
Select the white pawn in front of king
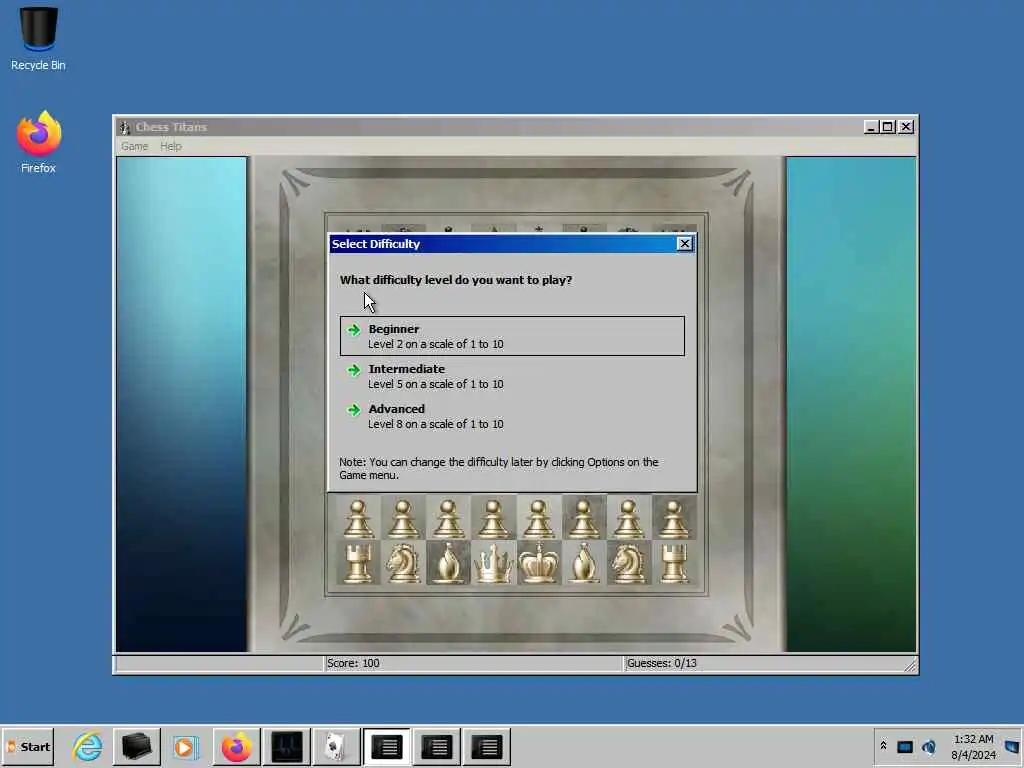[538, 519]
